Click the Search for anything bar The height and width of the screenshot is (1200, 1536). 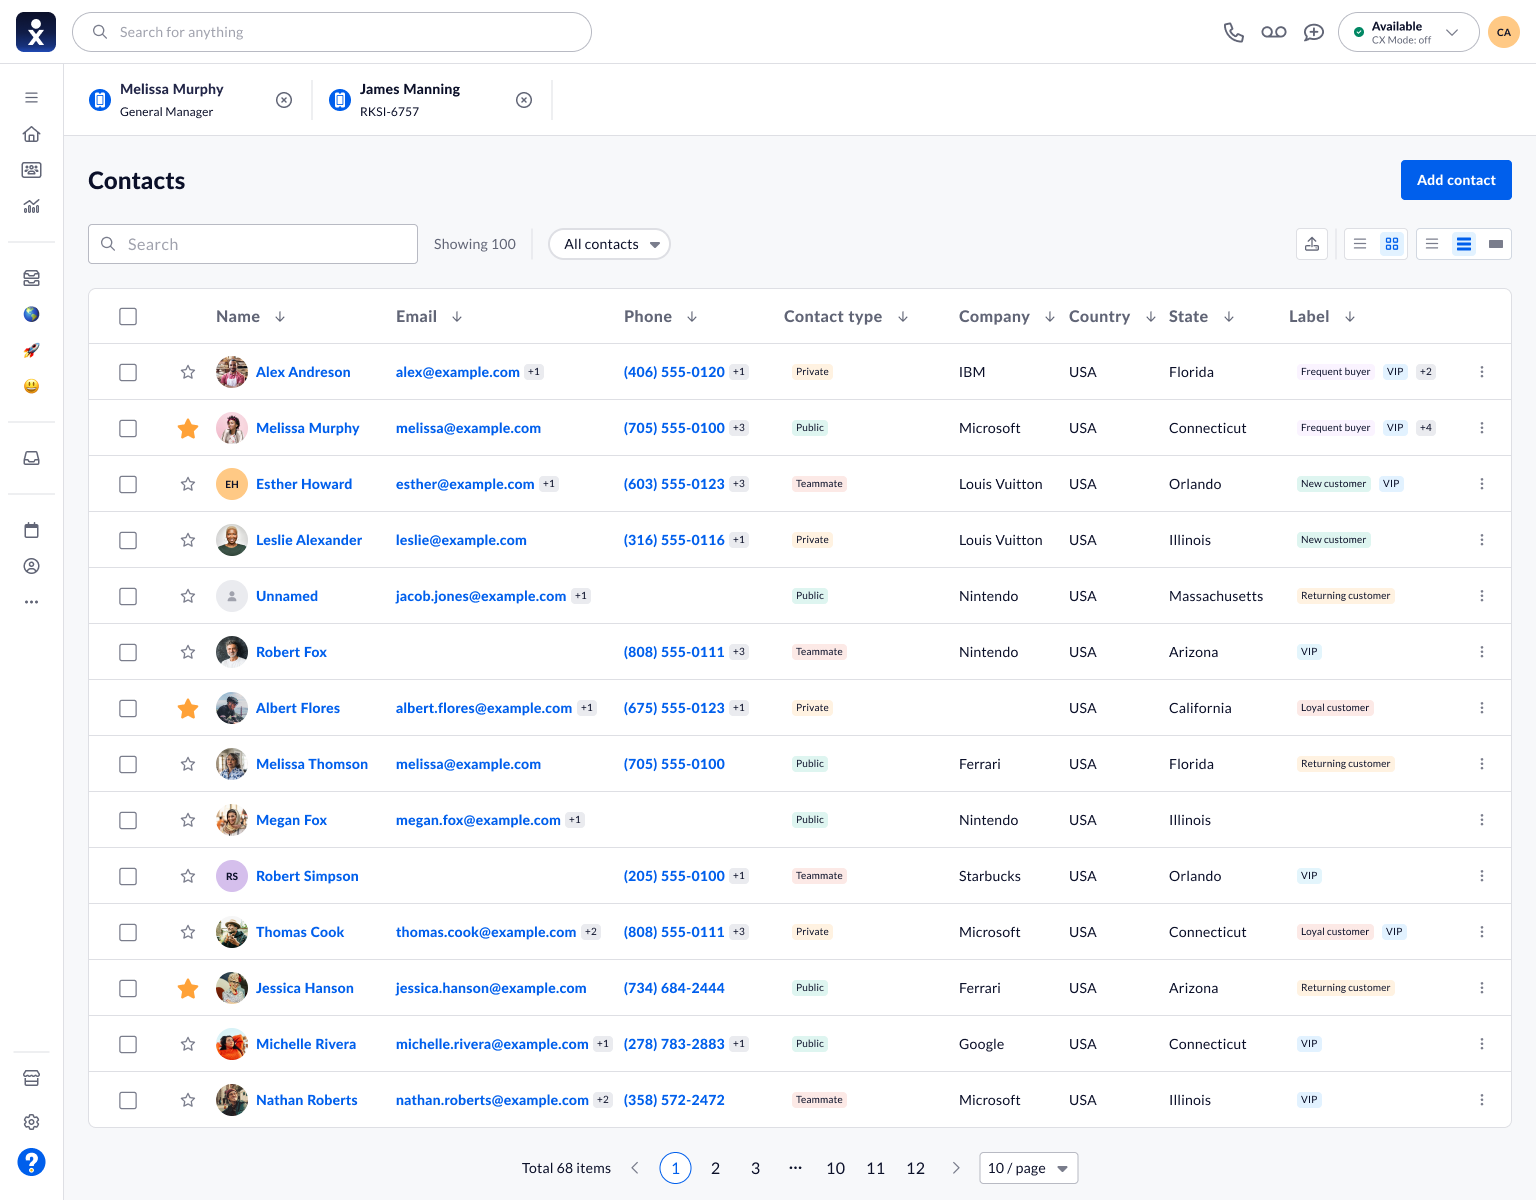point(332,32)
